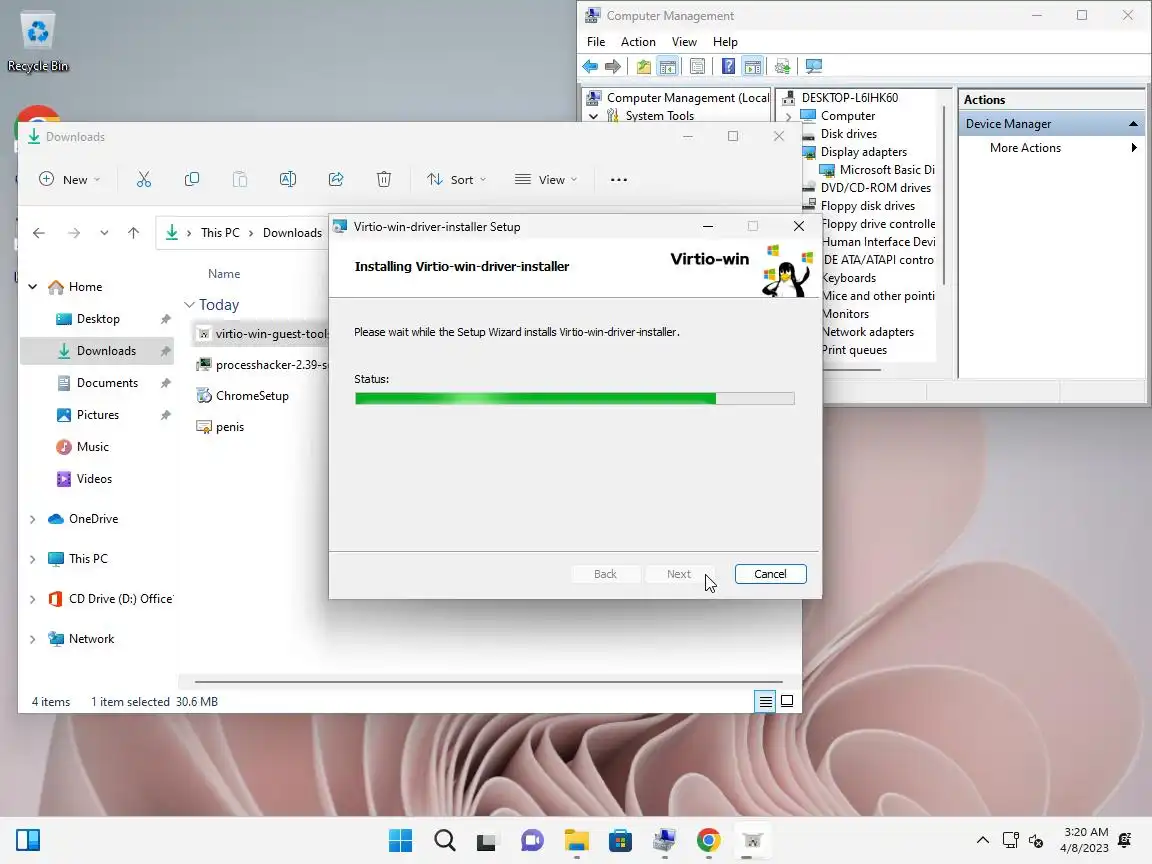
Task: Click the Up arrow in Downloads navigation
Action: [x=133, y=233]
